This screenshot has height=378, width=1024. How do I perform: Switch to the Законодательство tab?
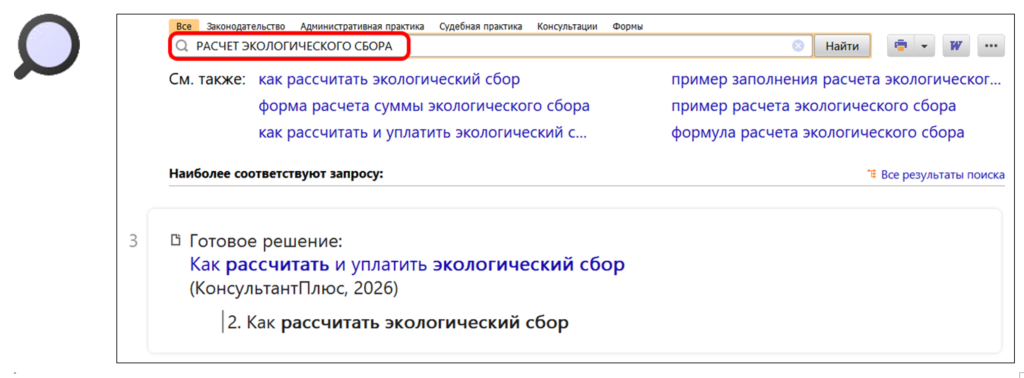[x=246, y=27]
